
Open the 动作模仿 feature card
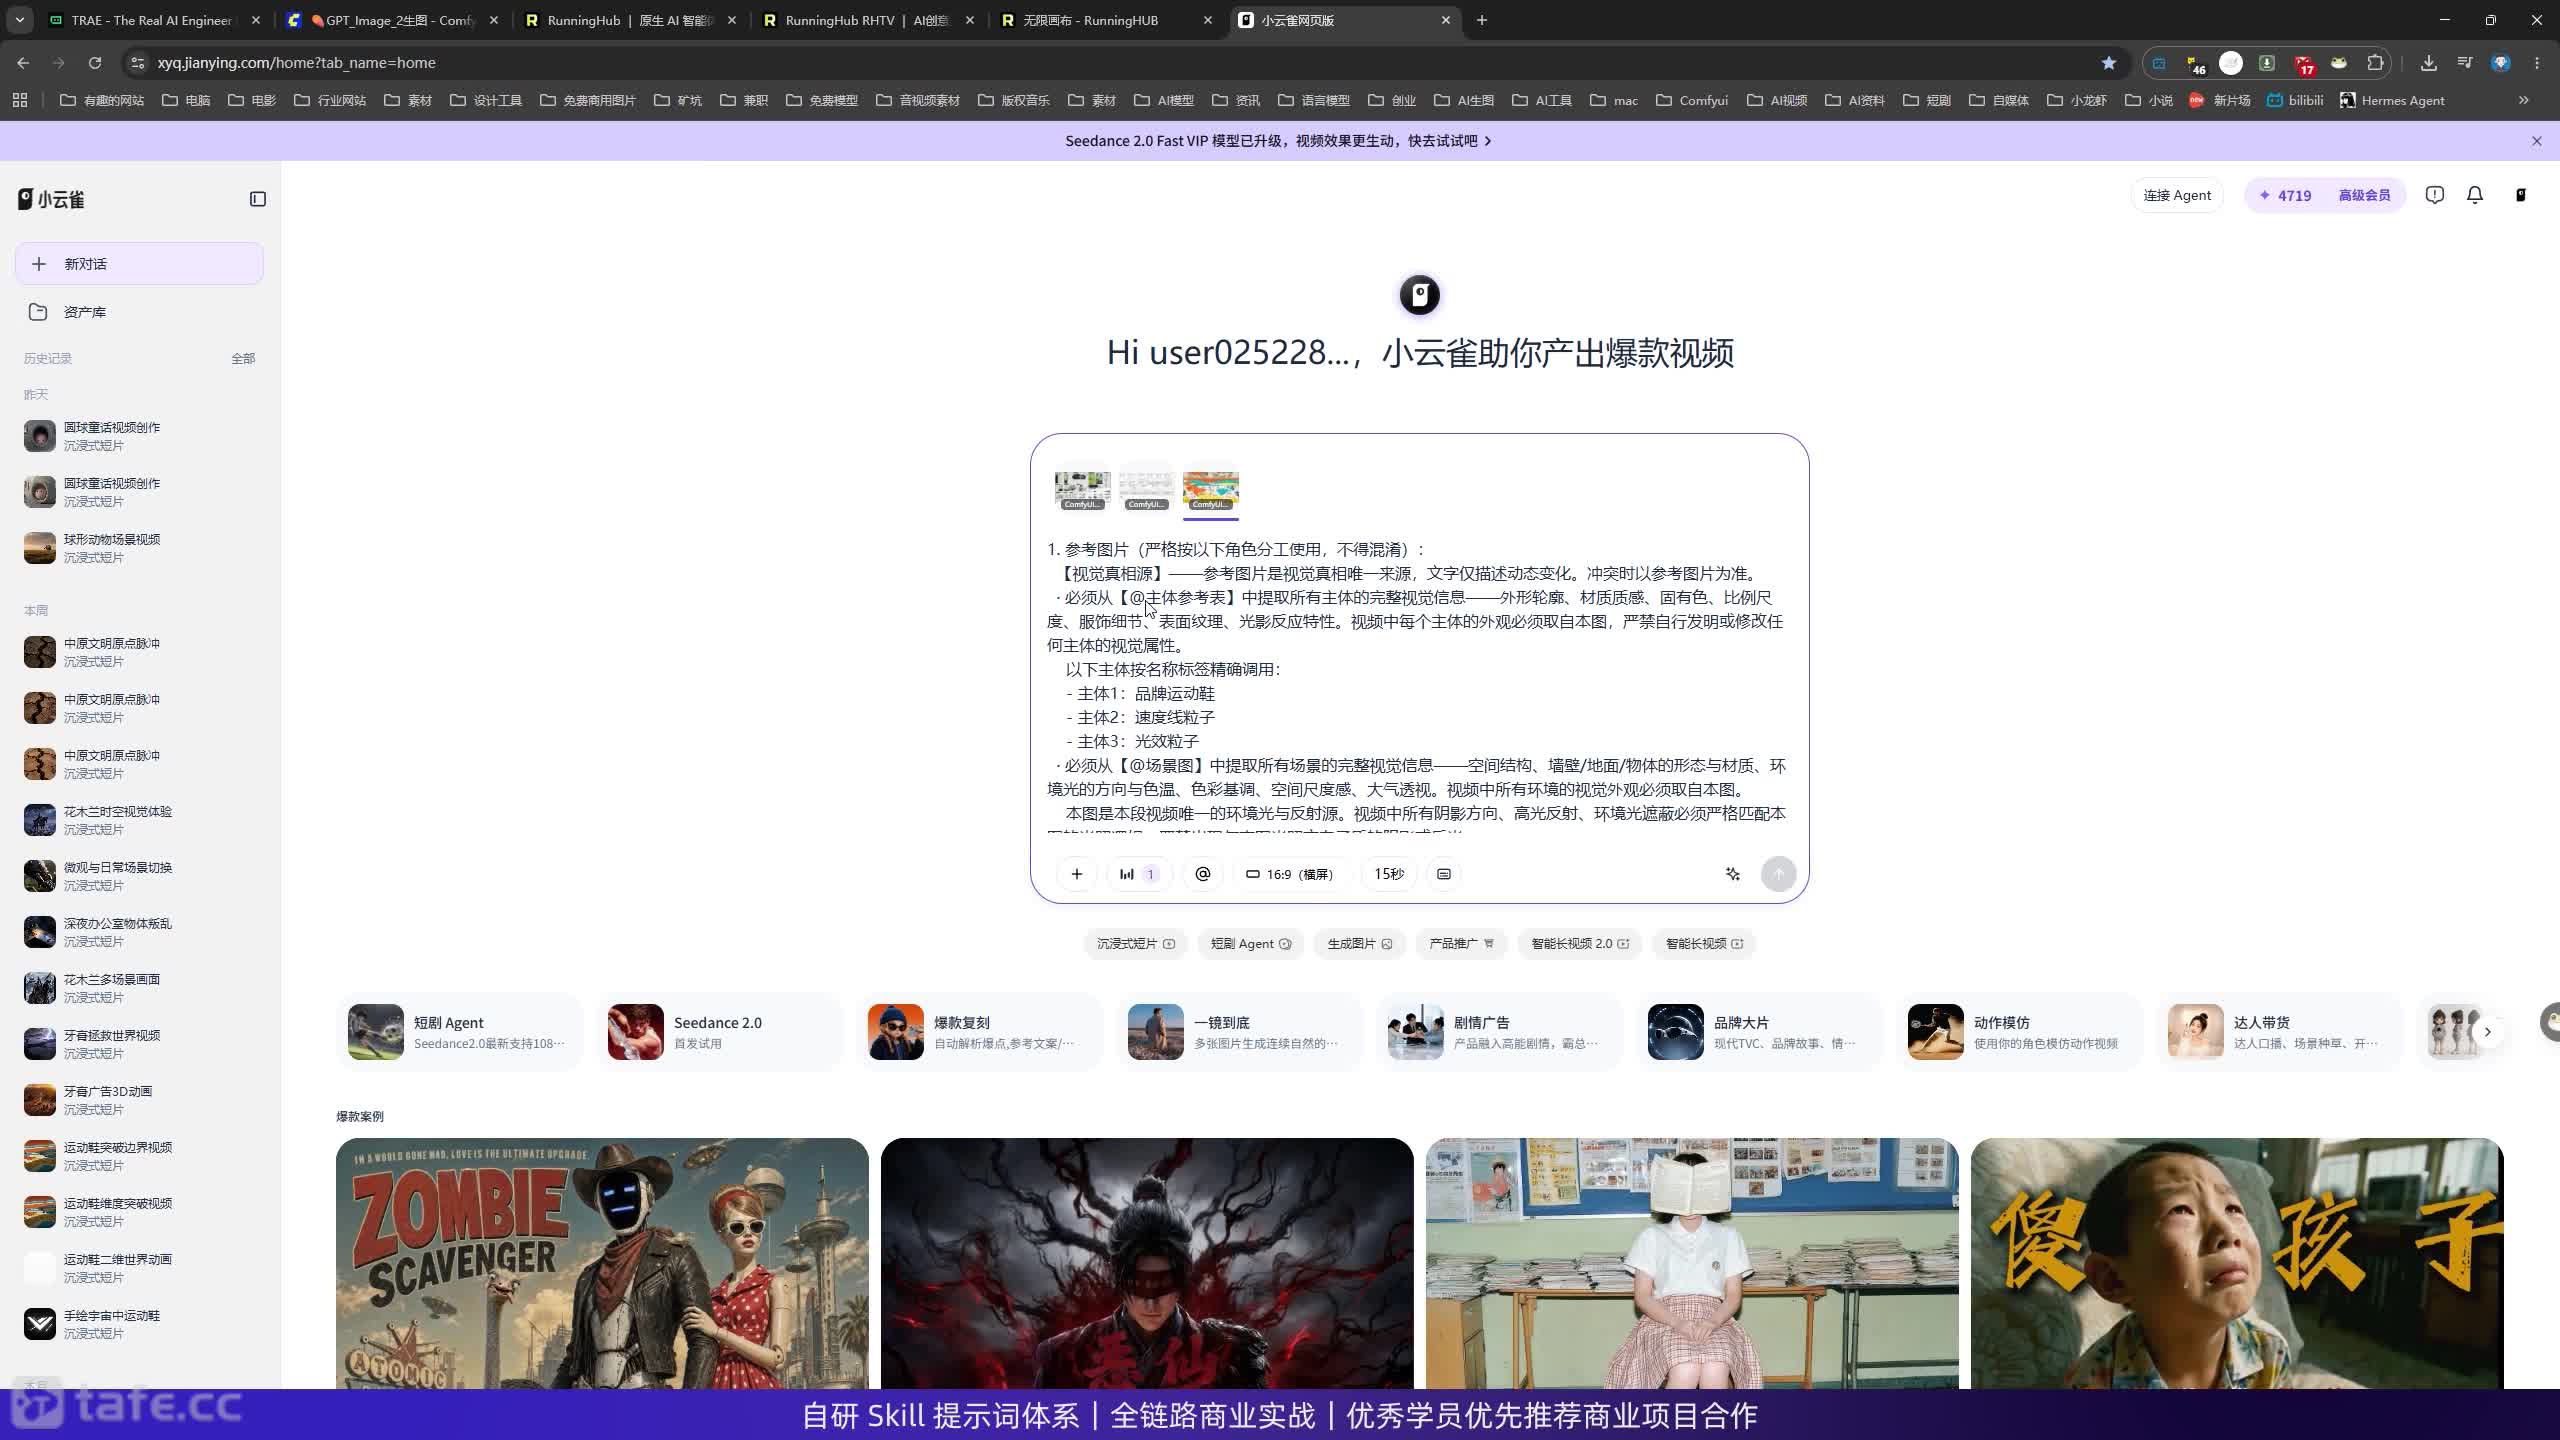tap(2020, 1032)
